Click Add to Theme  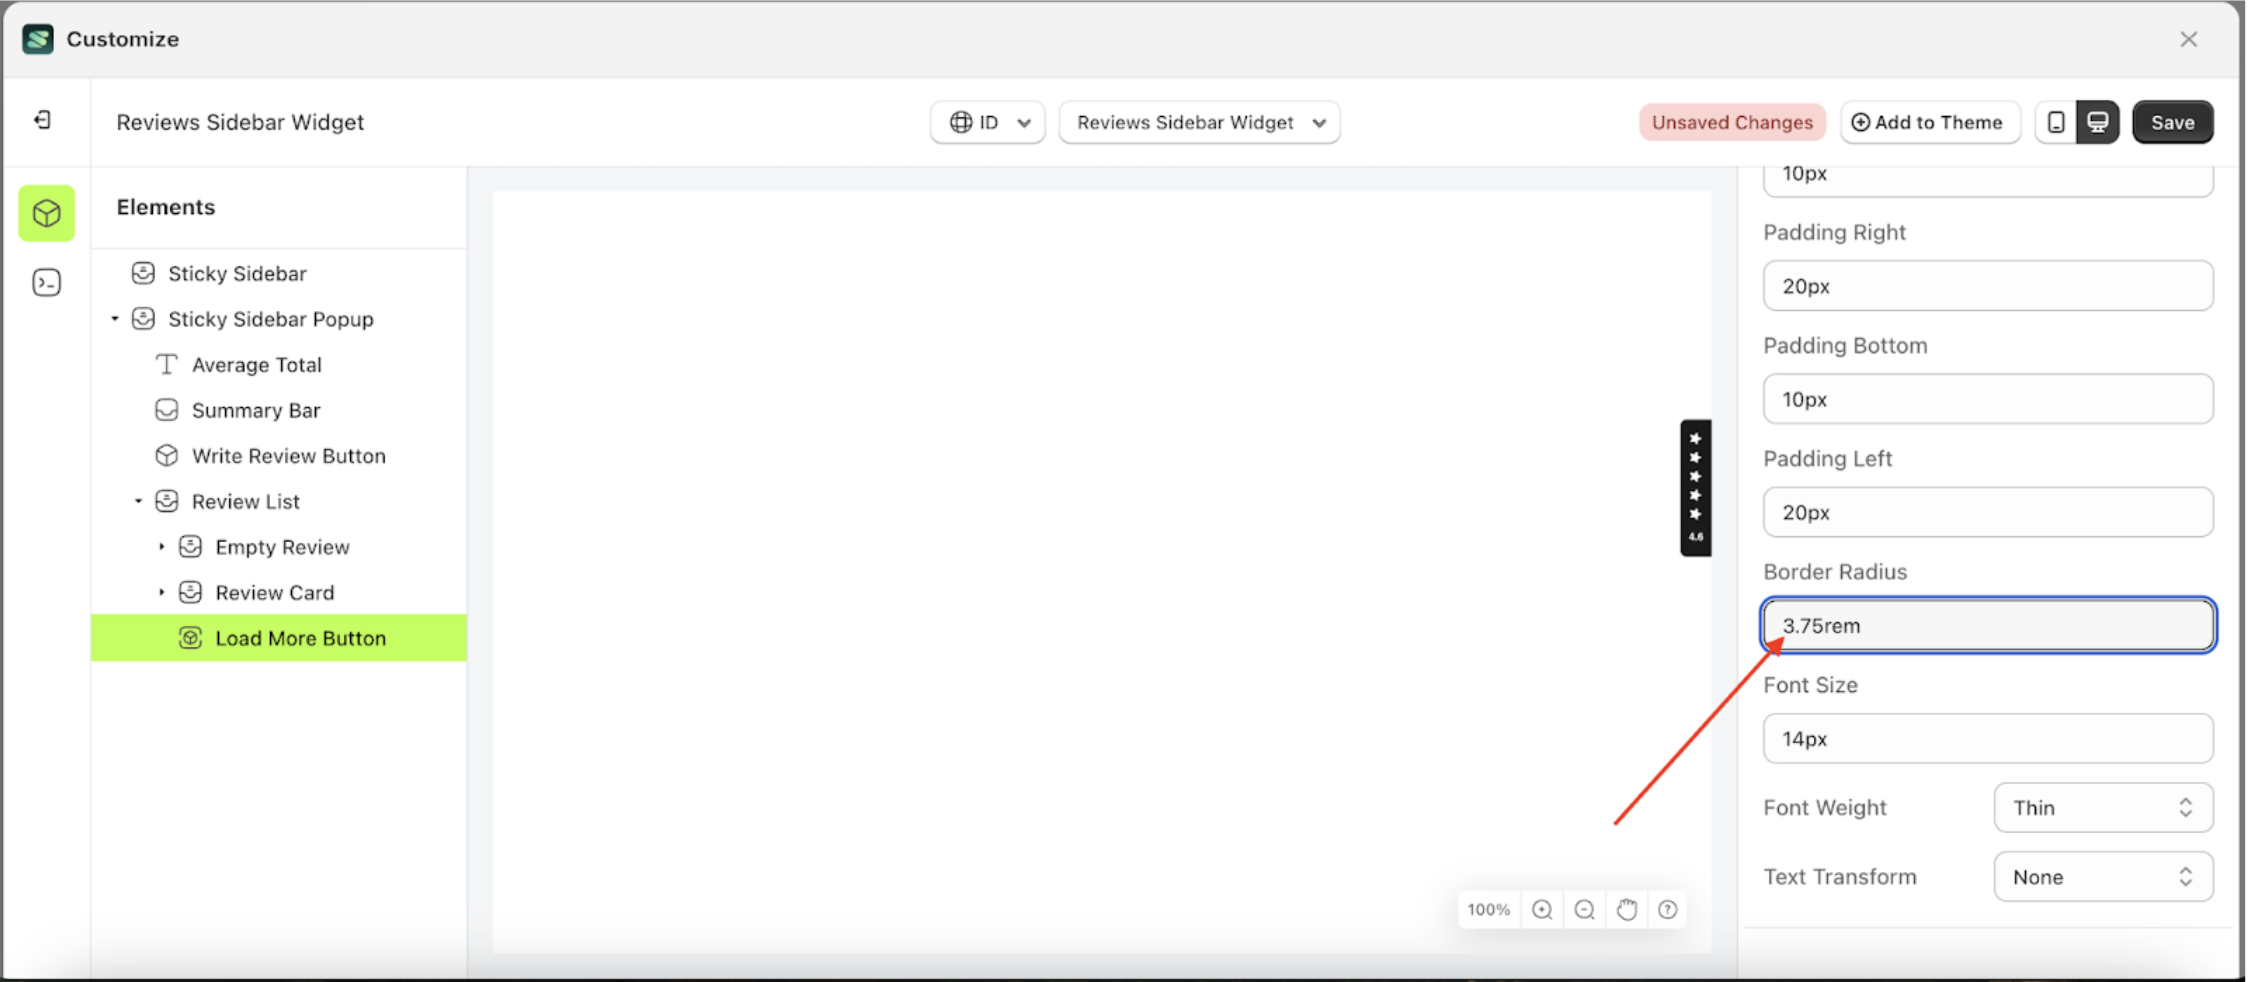pos(1930,121)
